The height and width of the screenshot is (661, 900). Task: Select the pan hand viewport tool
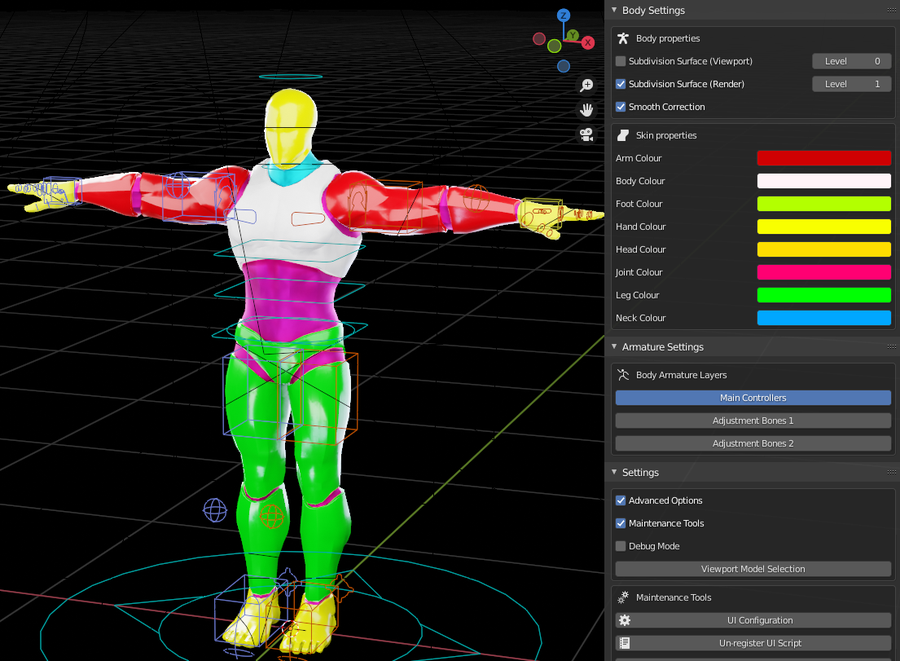[x=586, y=110]
